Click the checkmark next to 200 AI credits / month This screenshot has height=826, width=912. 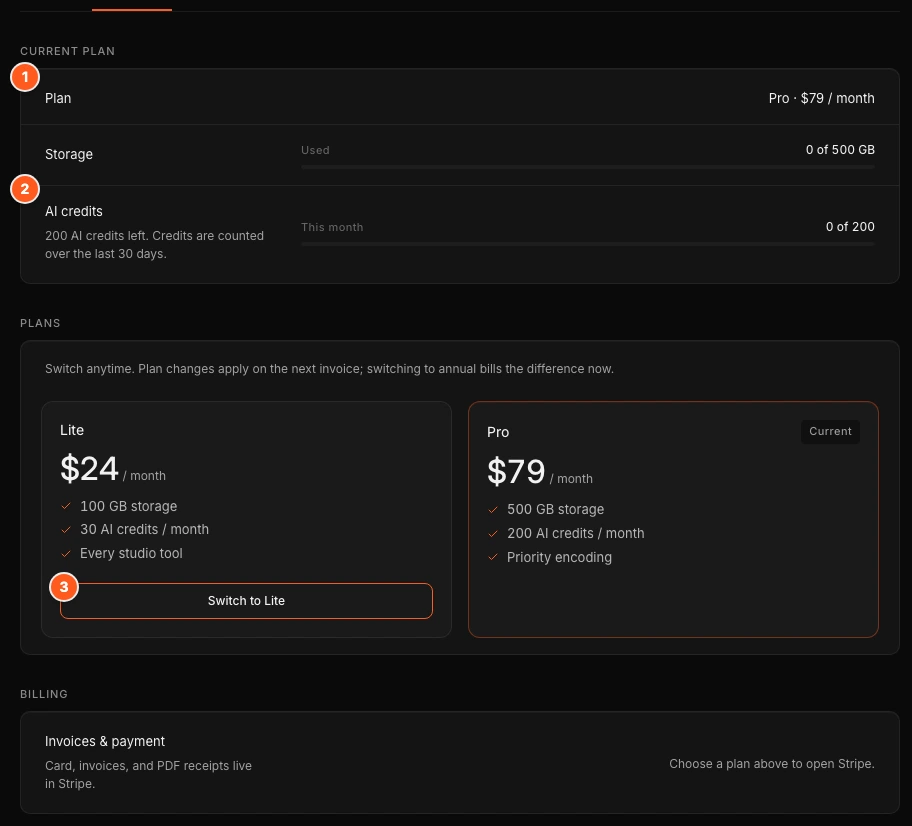coord(493,533)
